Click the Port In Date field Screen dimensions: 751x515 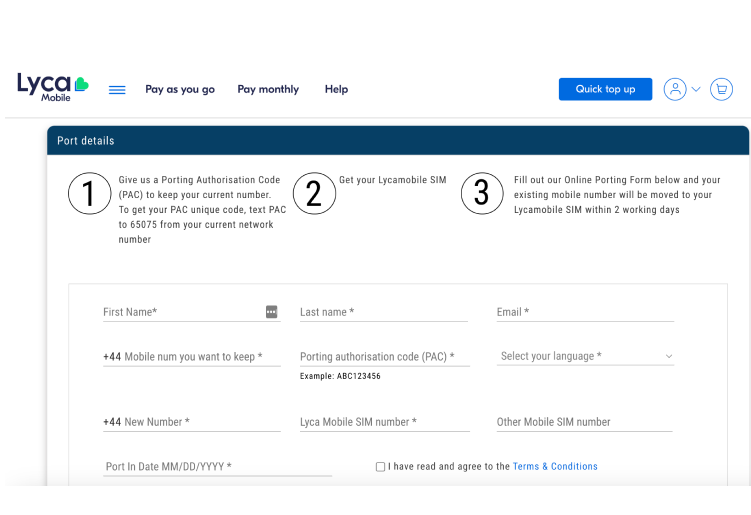217,467
